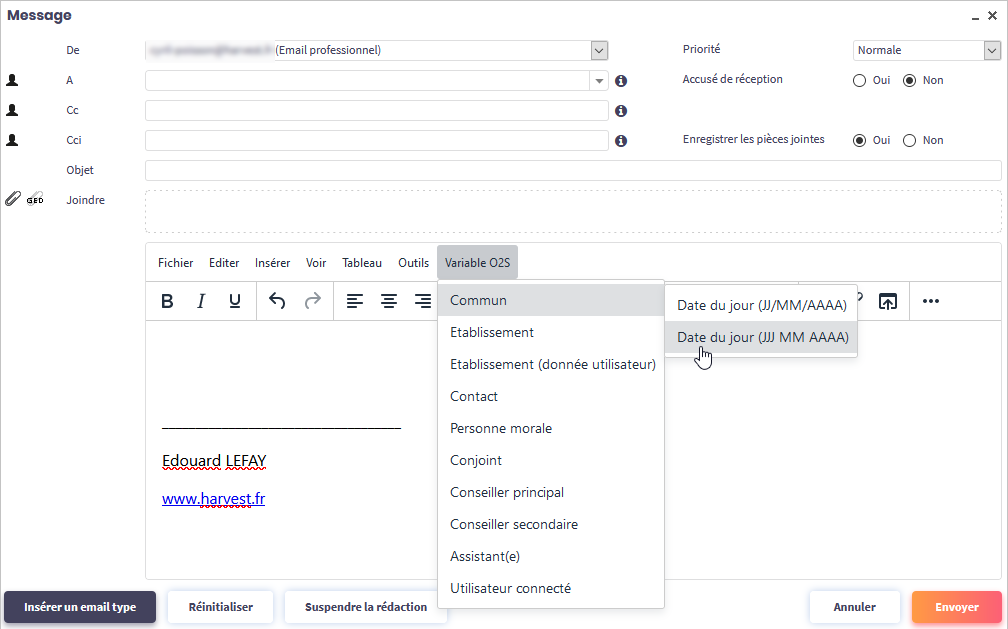Click Insérer un email type
The width and height of the screenshot is (1008, 629).
pyautogui.click(x=80, y=607)
